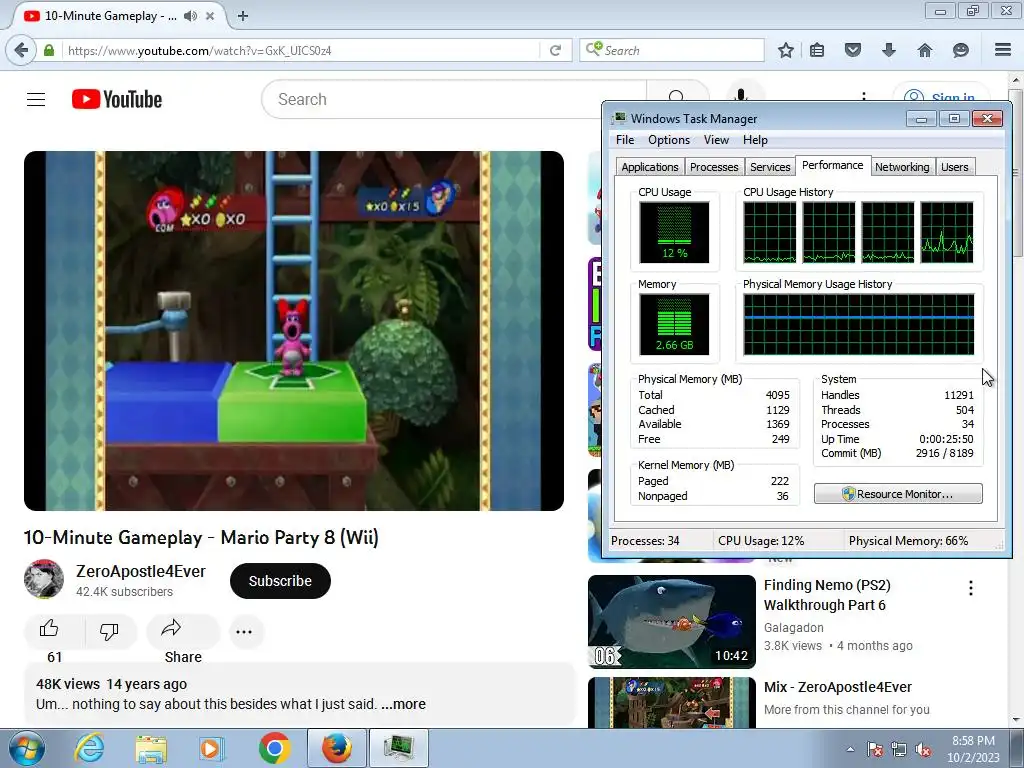Viewport: 1024px width, 768px height.
Task: Open the ZeroApostle4Ever channel avatar
Action: tap(44, 579)
